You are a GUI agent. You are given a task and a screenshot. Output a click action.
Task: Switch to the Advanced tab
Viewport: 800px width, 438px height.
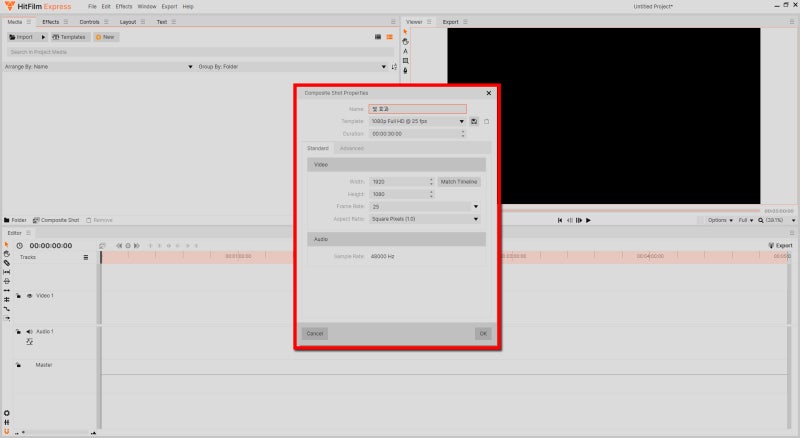coord(352,149)
